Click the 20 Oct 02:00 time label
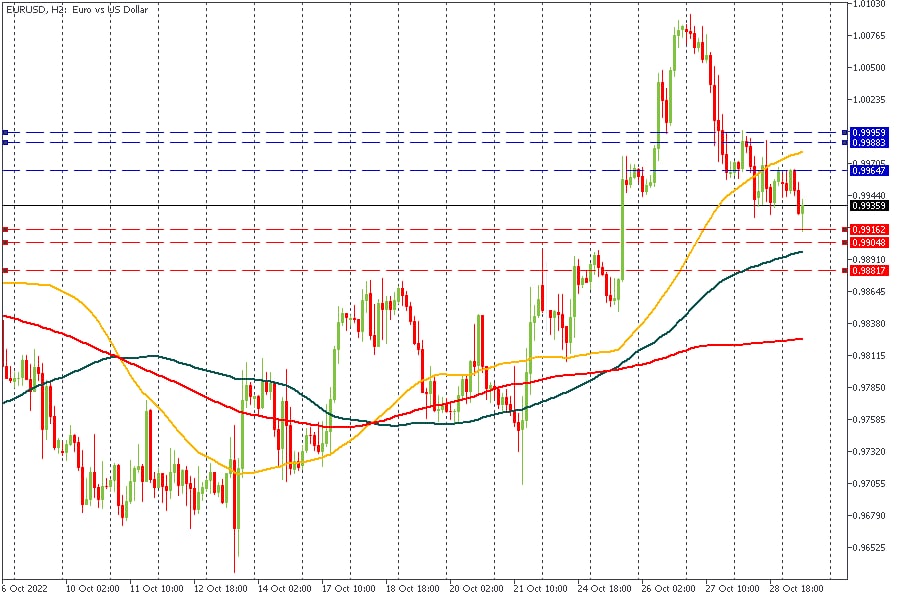Image resolution: width=900 pixels, height=600 pixels. 476,589
